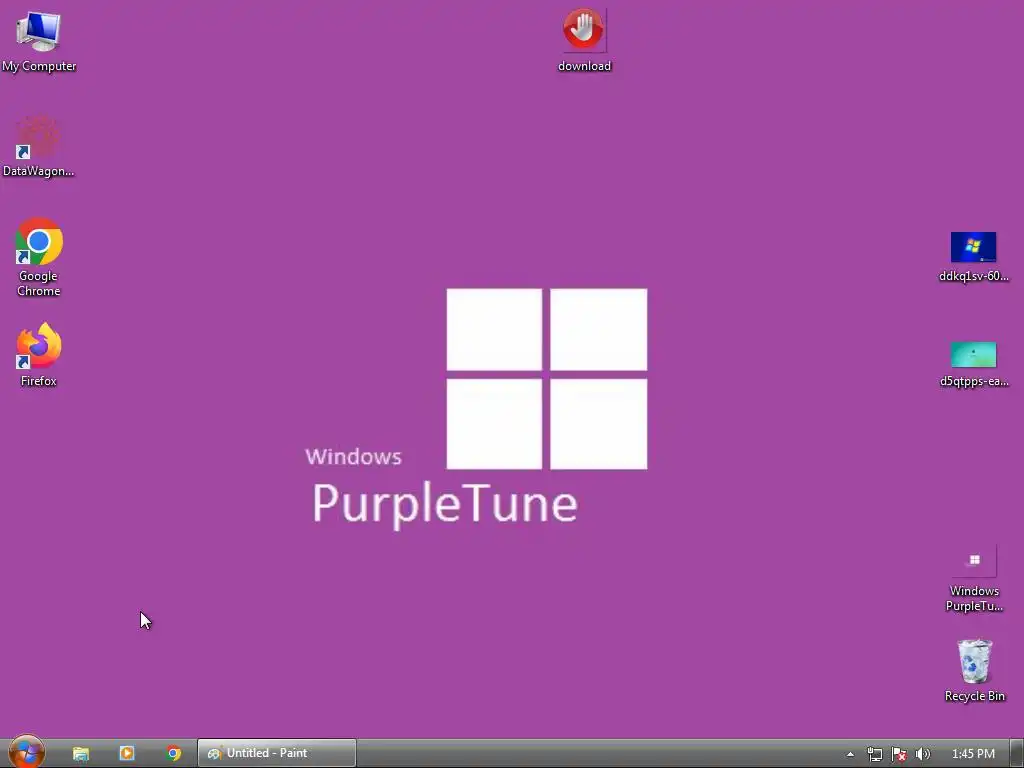This screenshot has width=1024, height=768.
Task: Select the DataWagon shortcut icon
Action: (39, 136)
